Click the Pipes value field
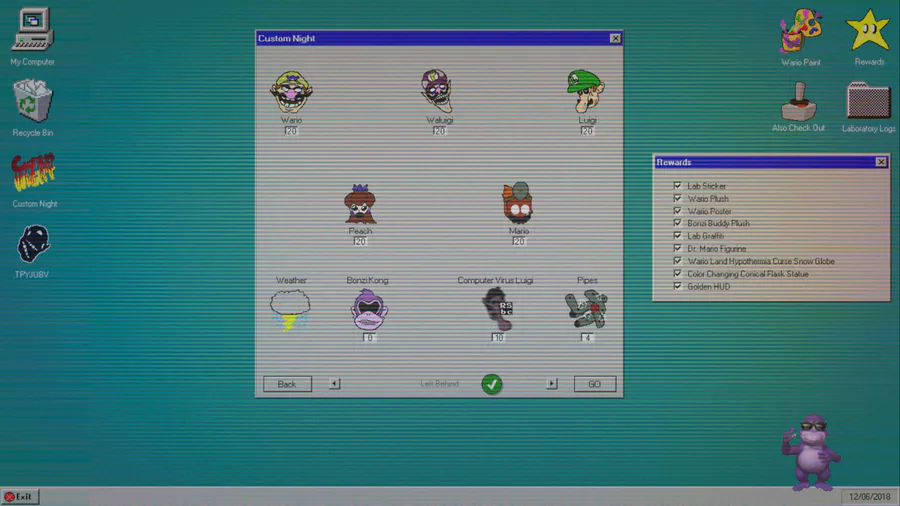The width and height of the screenshot is (900, 506). point(587,337)
